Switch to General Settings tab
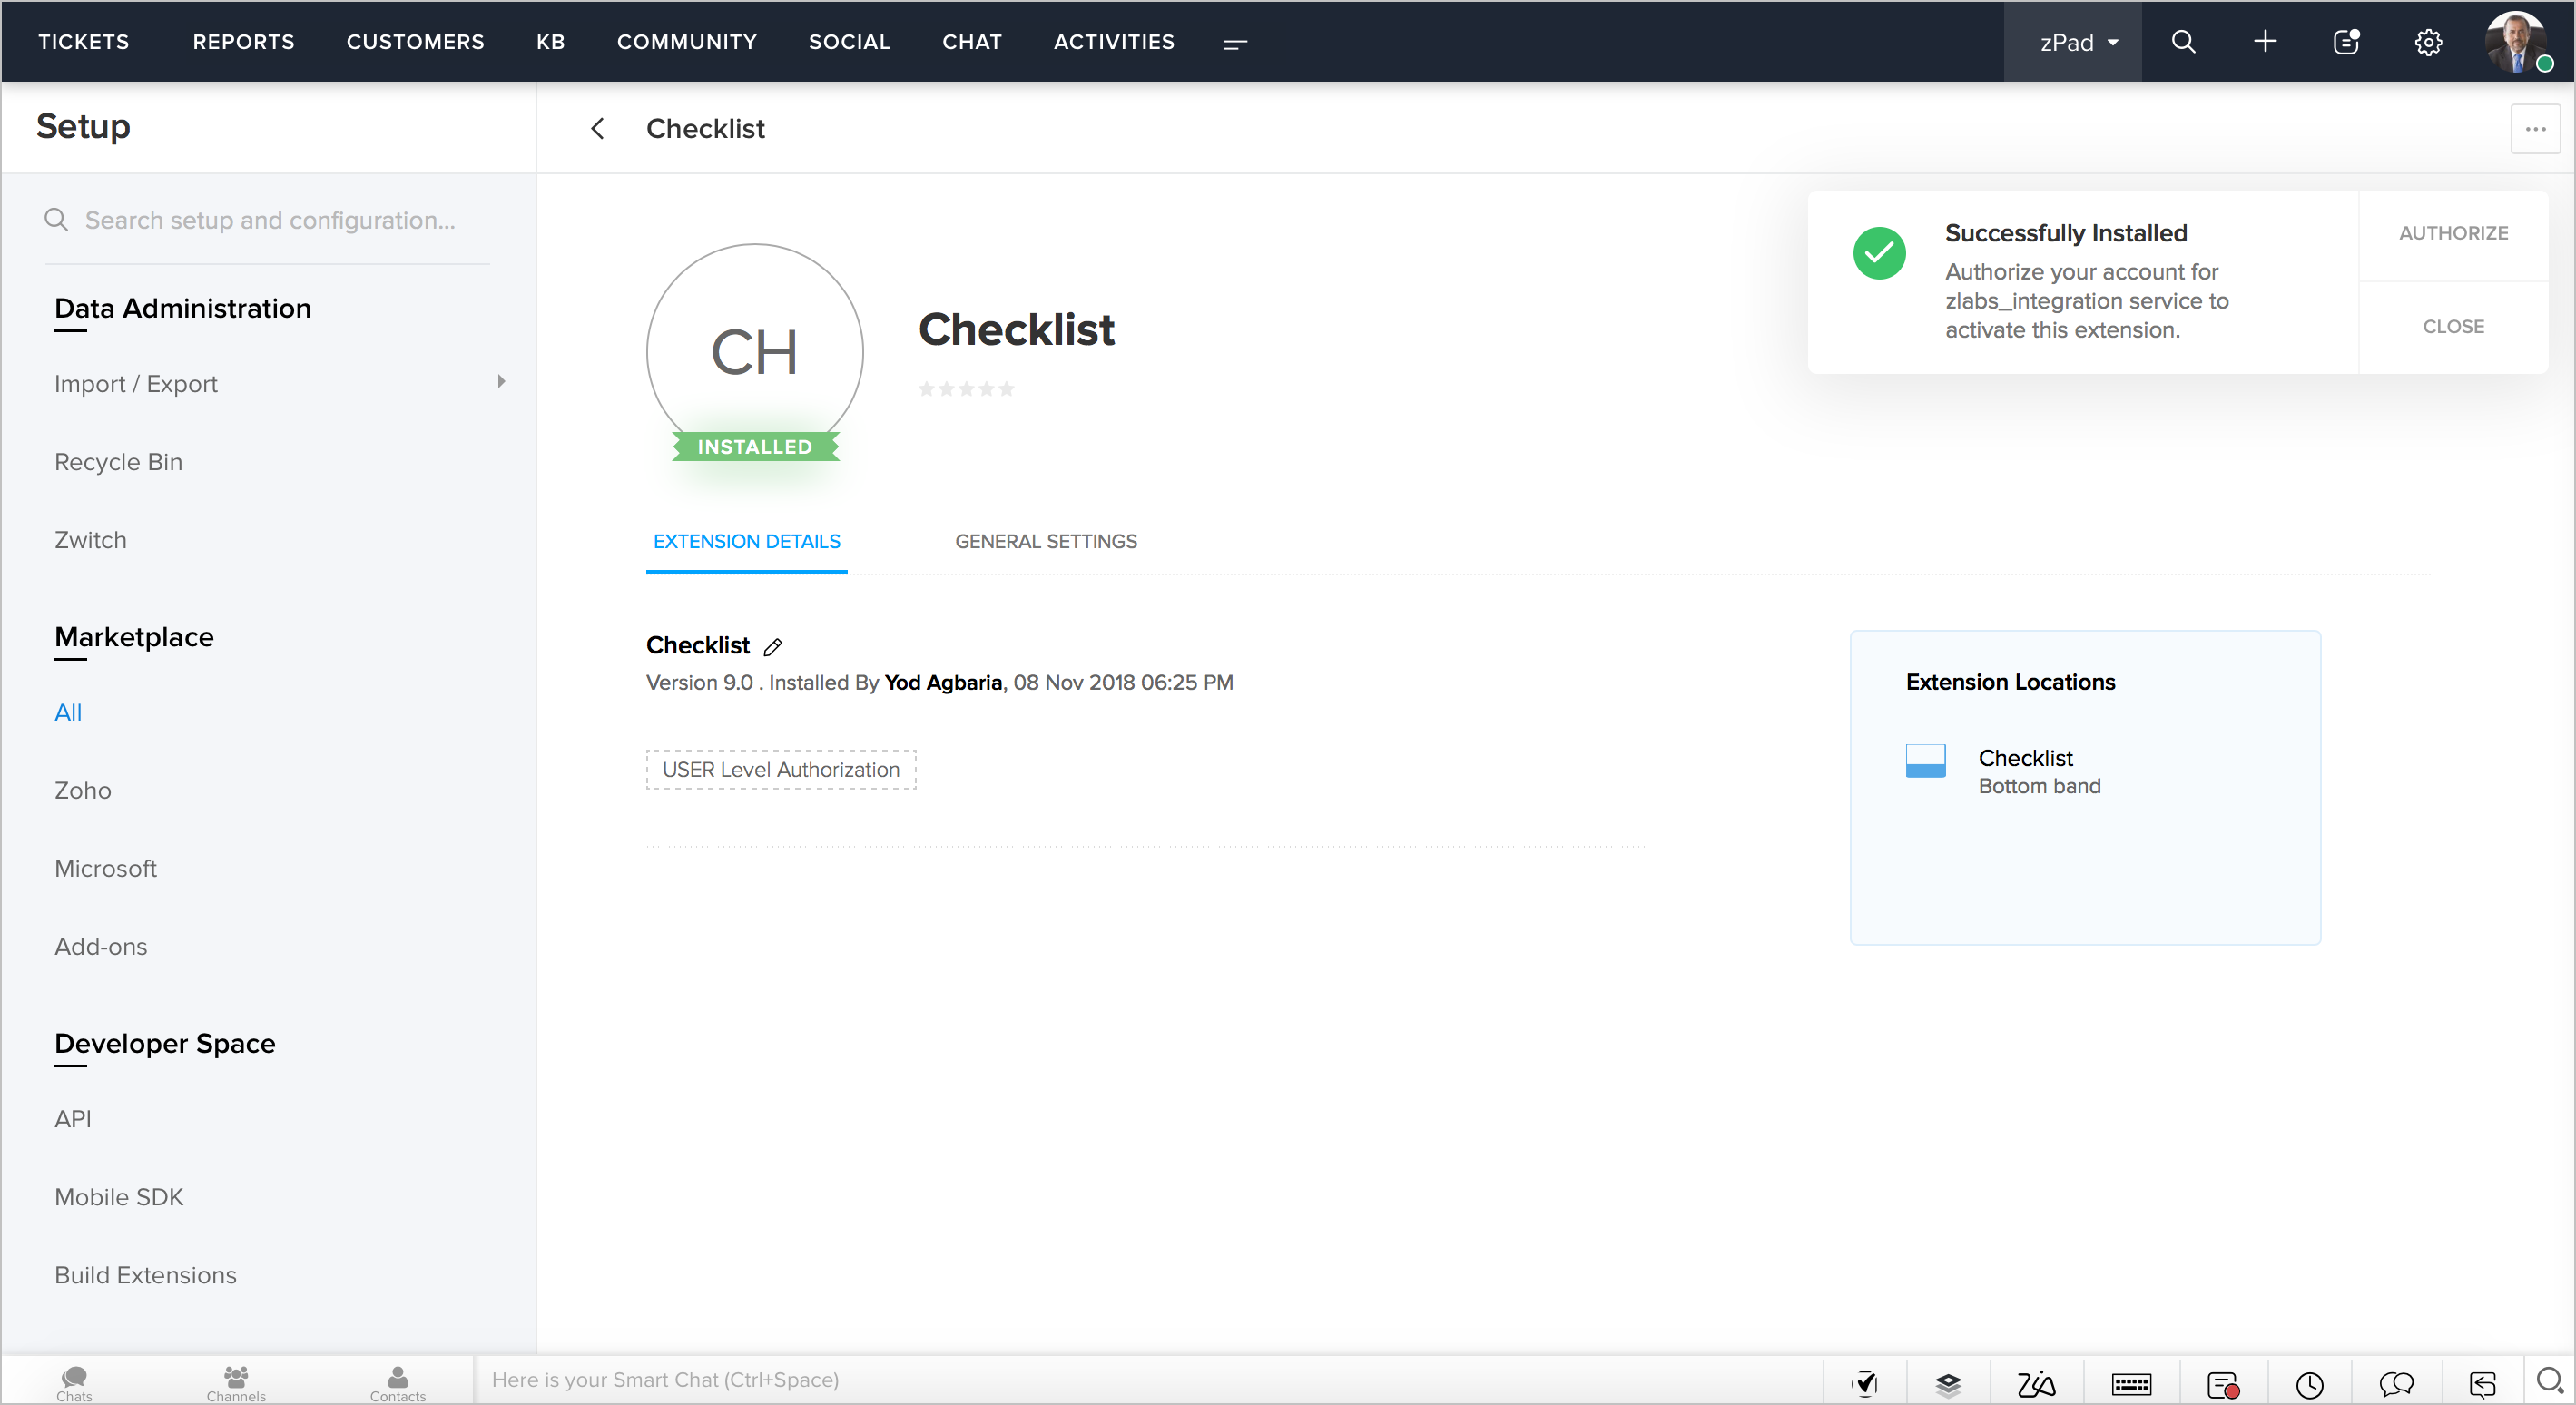This screenshot has width=2576, height=1405. pyautogui.click(x=1045, y=541)
